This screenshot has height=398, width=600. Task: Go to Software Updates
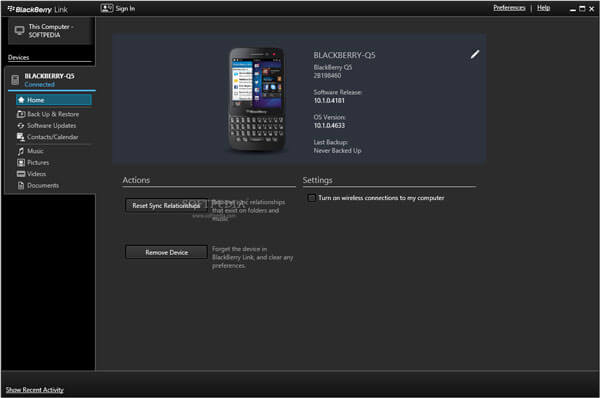point(47,126)
